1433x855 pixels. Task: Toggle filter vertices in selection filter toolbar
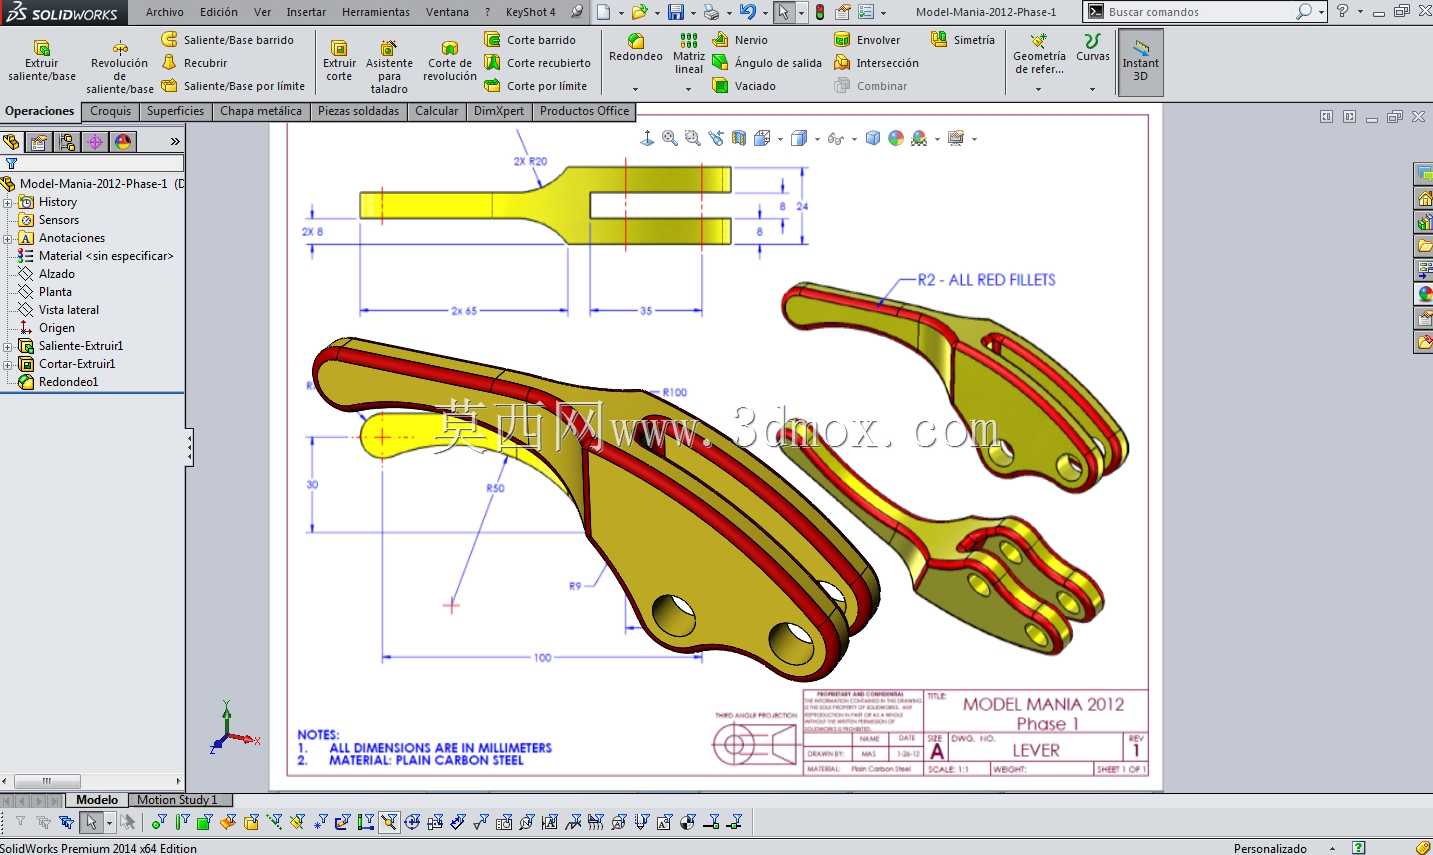[x=159, y=822]
